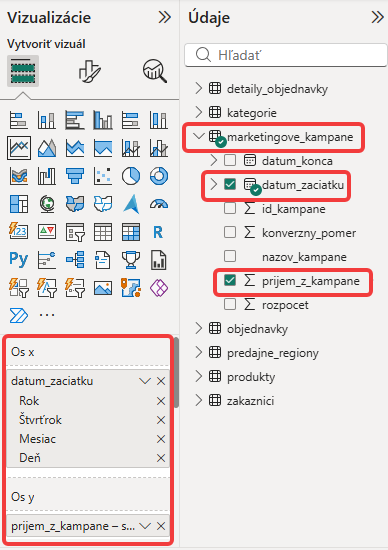Viewport: 388px width, 550px height.
Task: Expand the datum_konca date hierarchy
Action: pyautogui.click(x=214, y=160)
